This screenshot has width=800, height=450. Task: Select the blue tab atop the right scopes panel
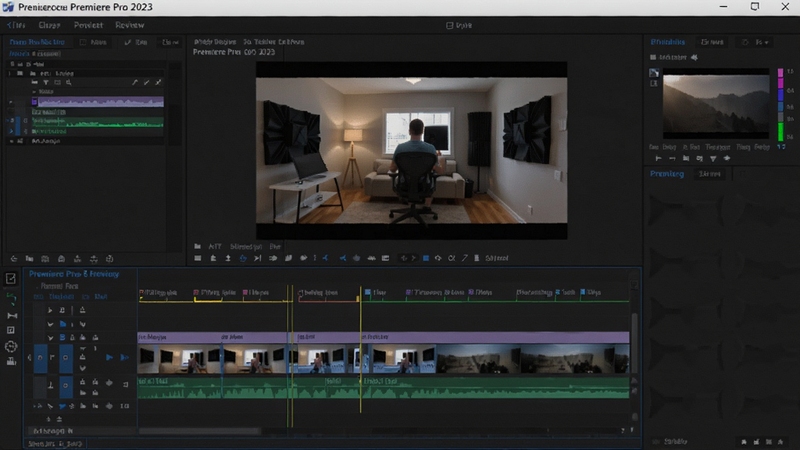(667, 42)
